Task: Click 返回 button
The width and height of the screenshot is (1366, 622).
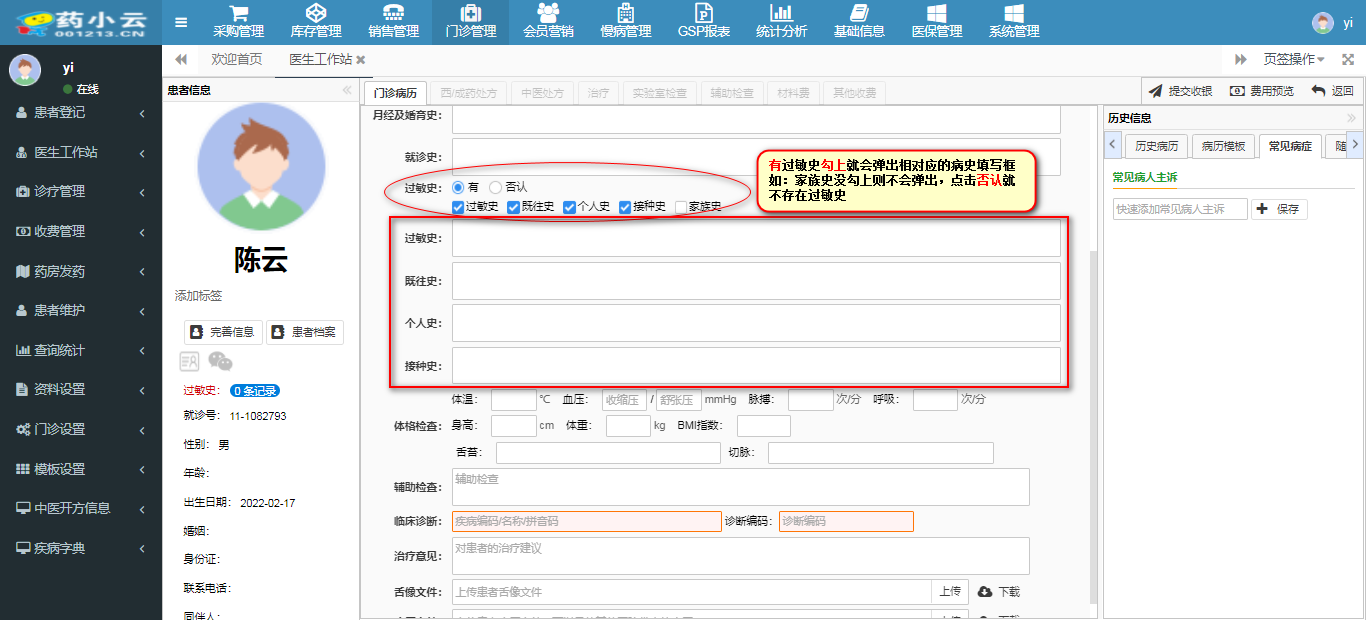Action: click(1332, 91)
